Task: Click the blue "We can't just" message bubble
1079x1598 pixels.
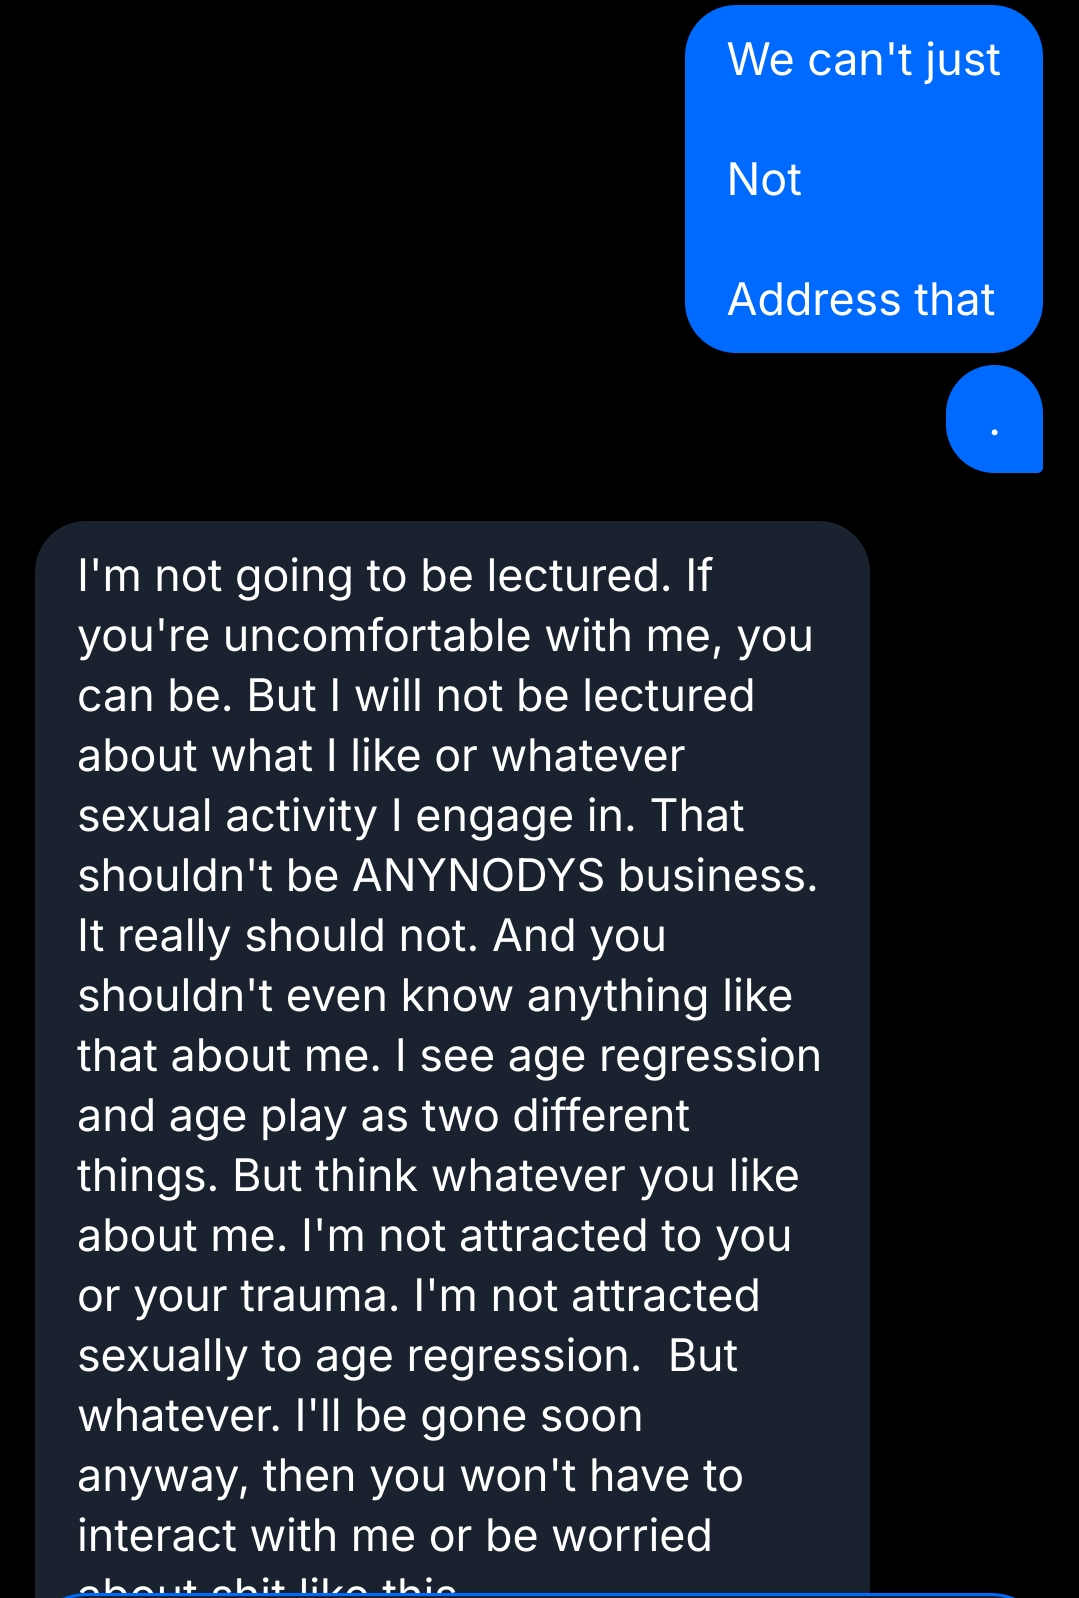Action: pyautogui.click(x=863, y=60)
